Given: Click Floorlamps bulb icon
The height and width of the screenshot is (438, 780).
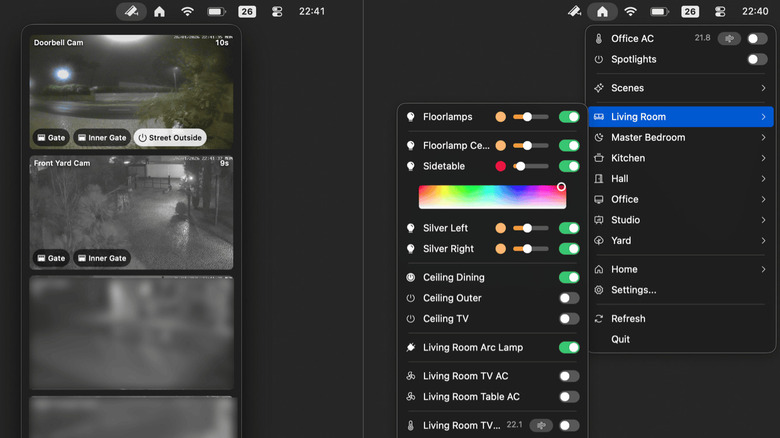Looking at the screenshot, I should coord(410,117).
